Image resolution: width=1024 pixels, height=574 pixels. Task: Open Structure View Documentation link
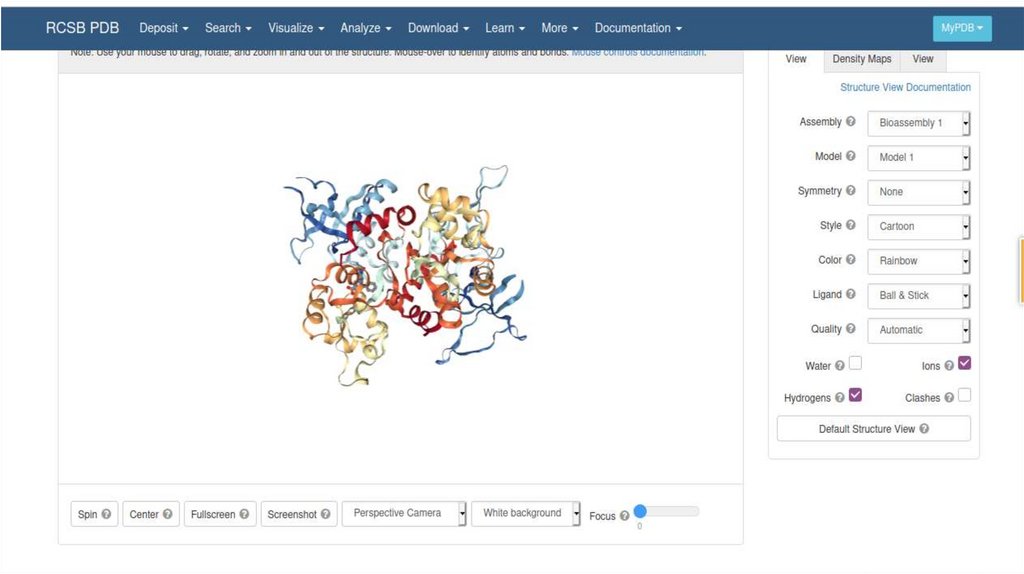tap(905, 87)
